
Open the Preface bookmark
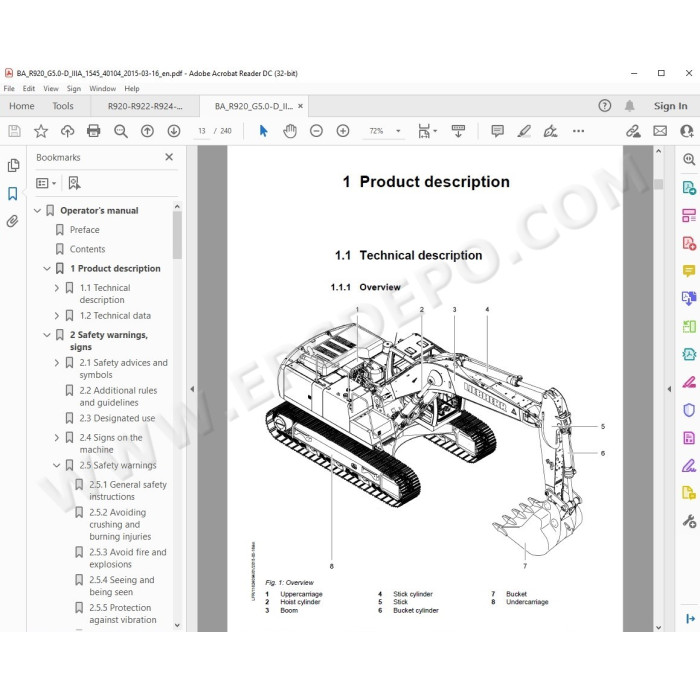(x=84, y=230)
